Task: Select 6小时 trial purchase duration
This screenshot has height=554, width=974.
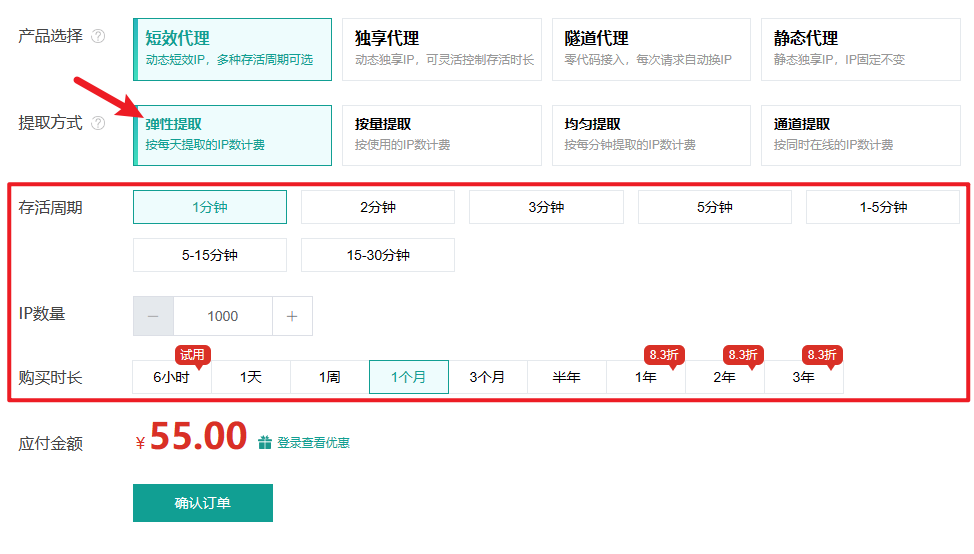Action: (171, 377)
